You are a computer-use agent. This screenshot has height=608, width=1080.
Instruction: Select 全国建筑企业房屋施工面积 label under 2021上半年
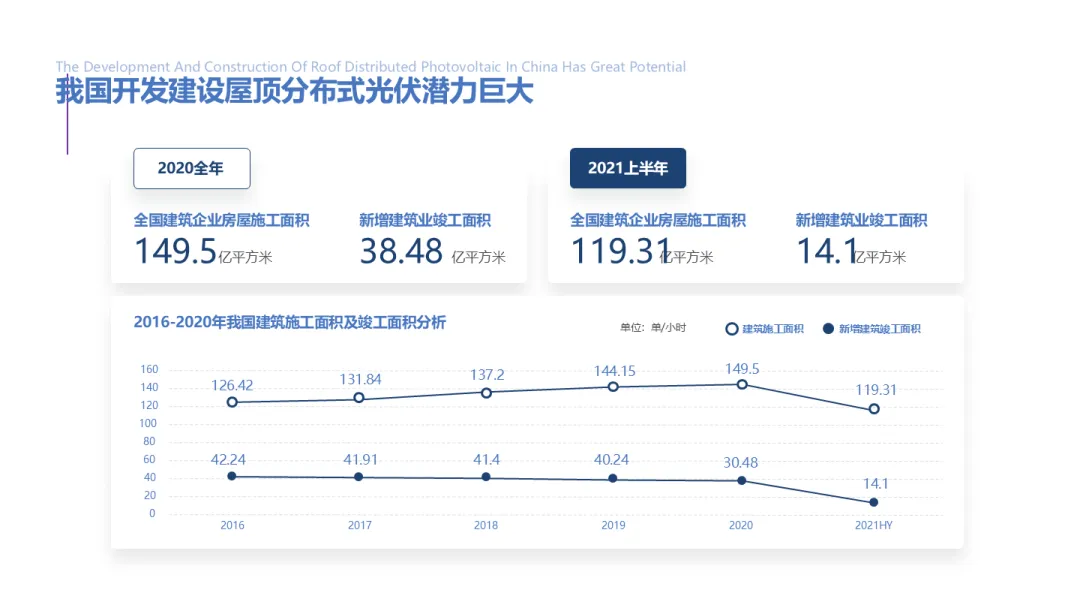tap(658, 220)
